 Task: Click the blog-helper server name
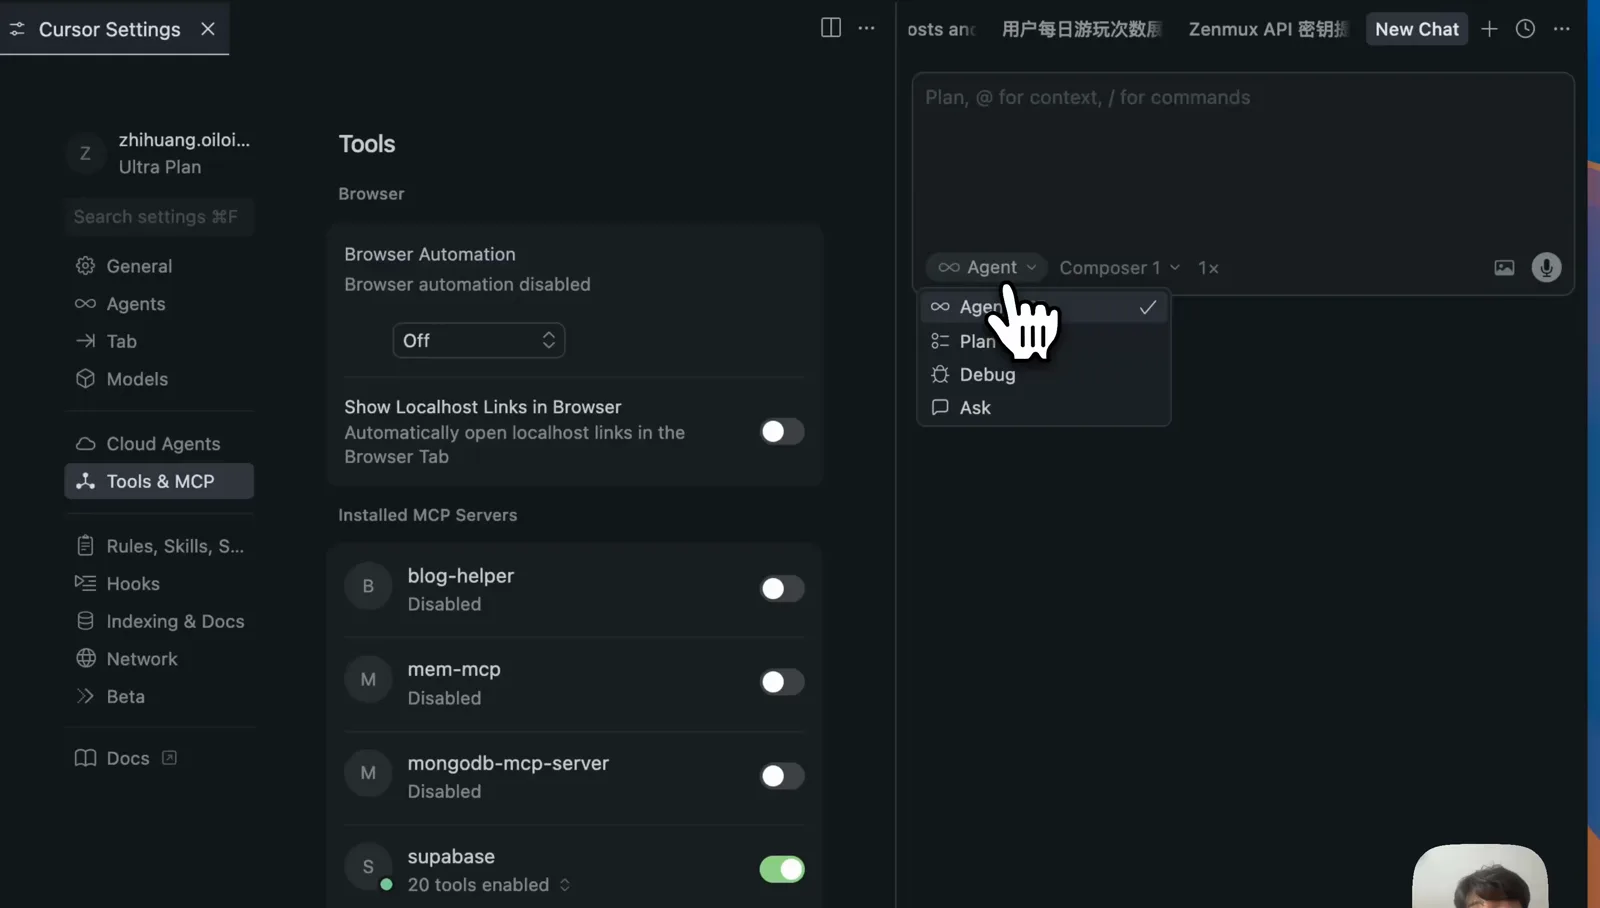coord(461,576)
